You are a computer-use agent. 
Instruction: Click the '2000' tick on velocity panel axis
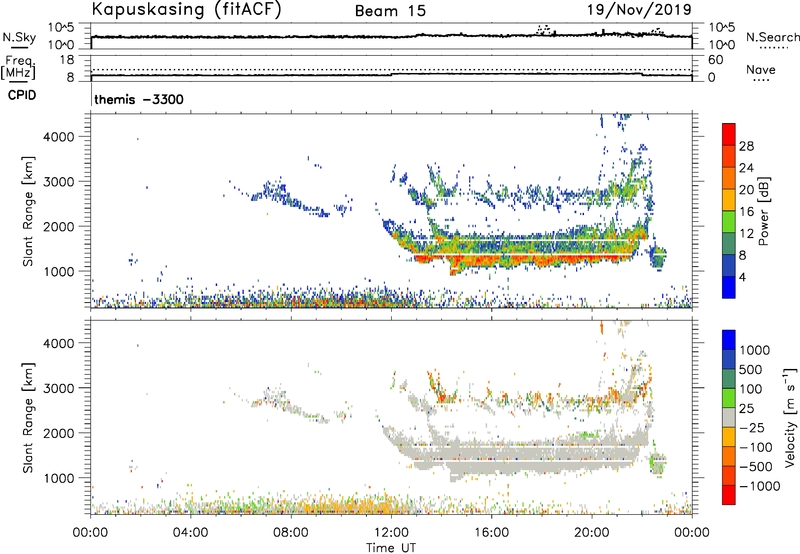[59, 433]
